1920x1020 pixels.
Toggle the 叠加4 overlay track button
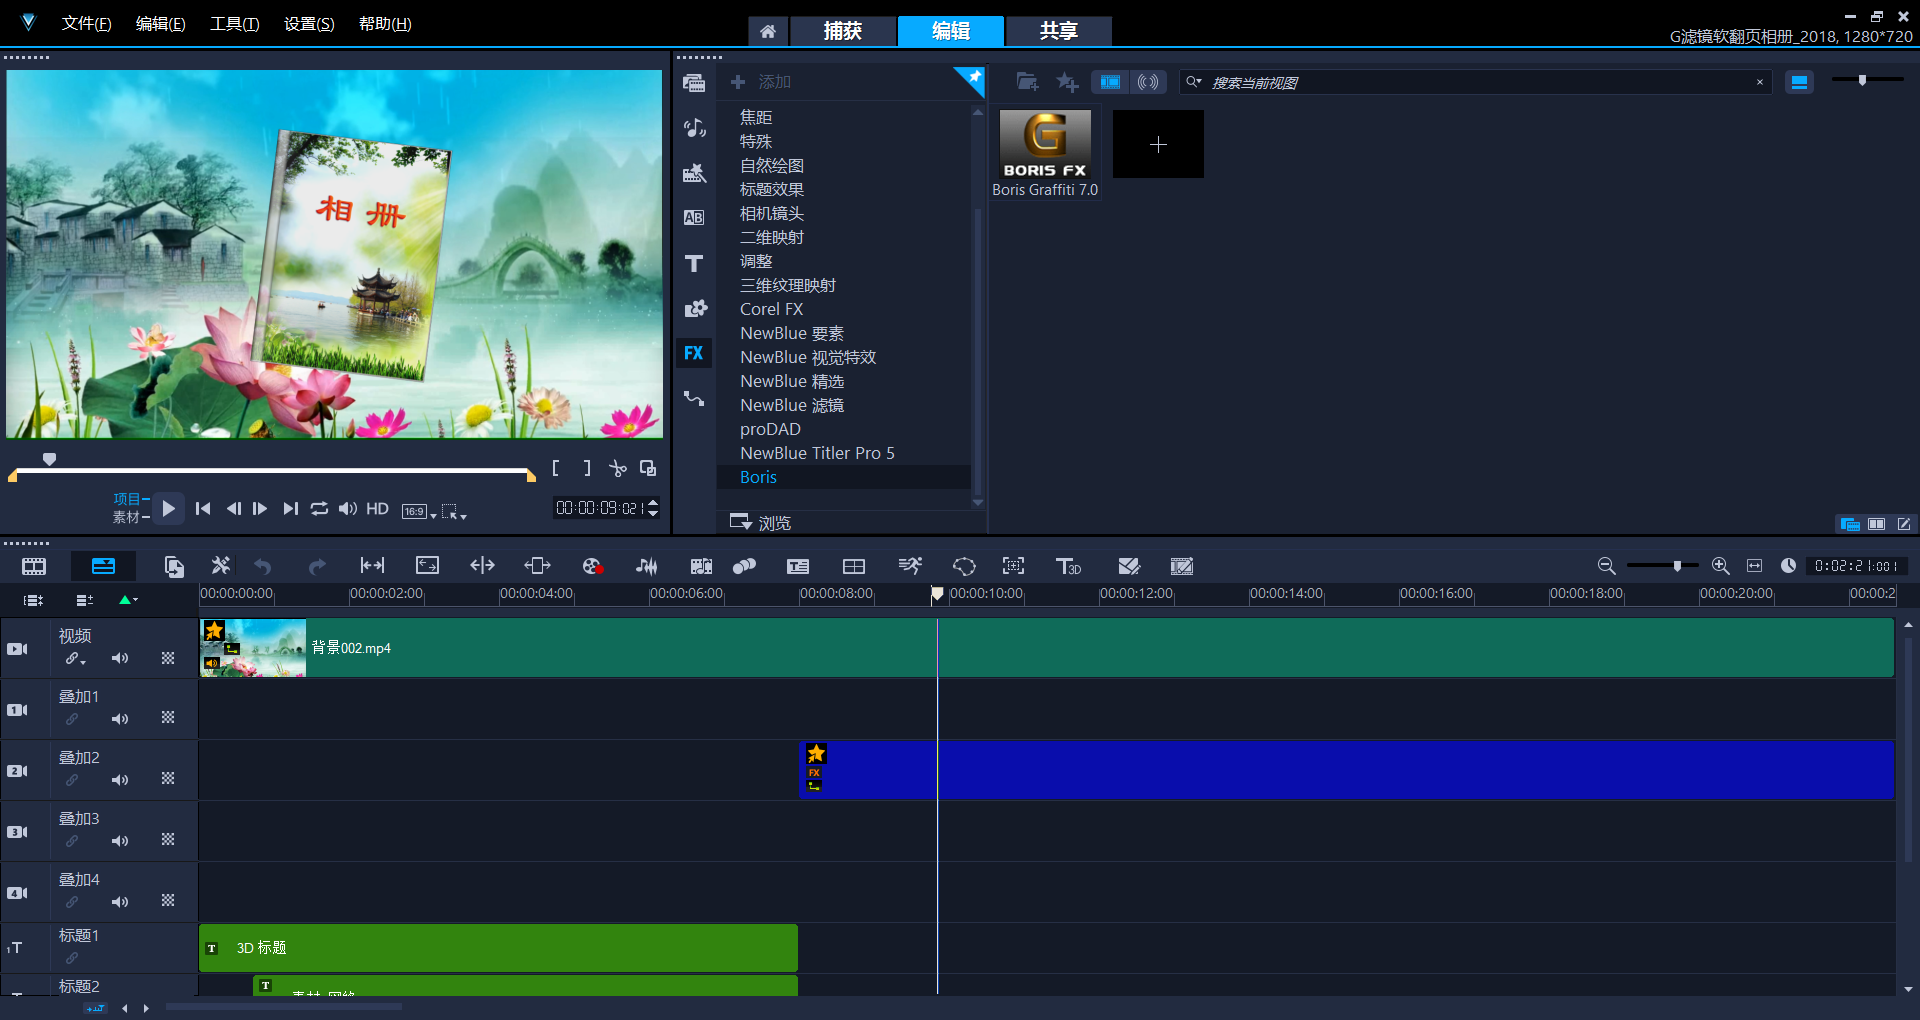click(x=17, y=893)
